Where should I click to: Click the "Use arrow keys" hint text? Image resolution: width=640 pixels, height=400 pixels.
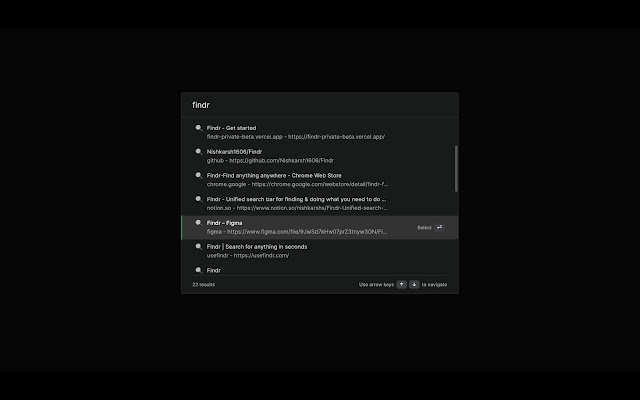(x=376, y=284)
